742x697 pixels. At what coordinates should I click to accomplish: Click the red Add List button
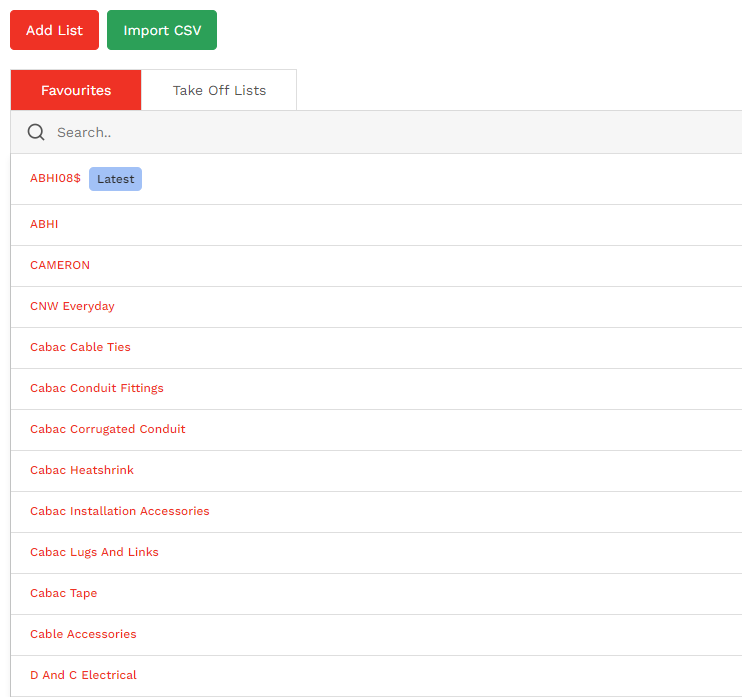(54, 30)
